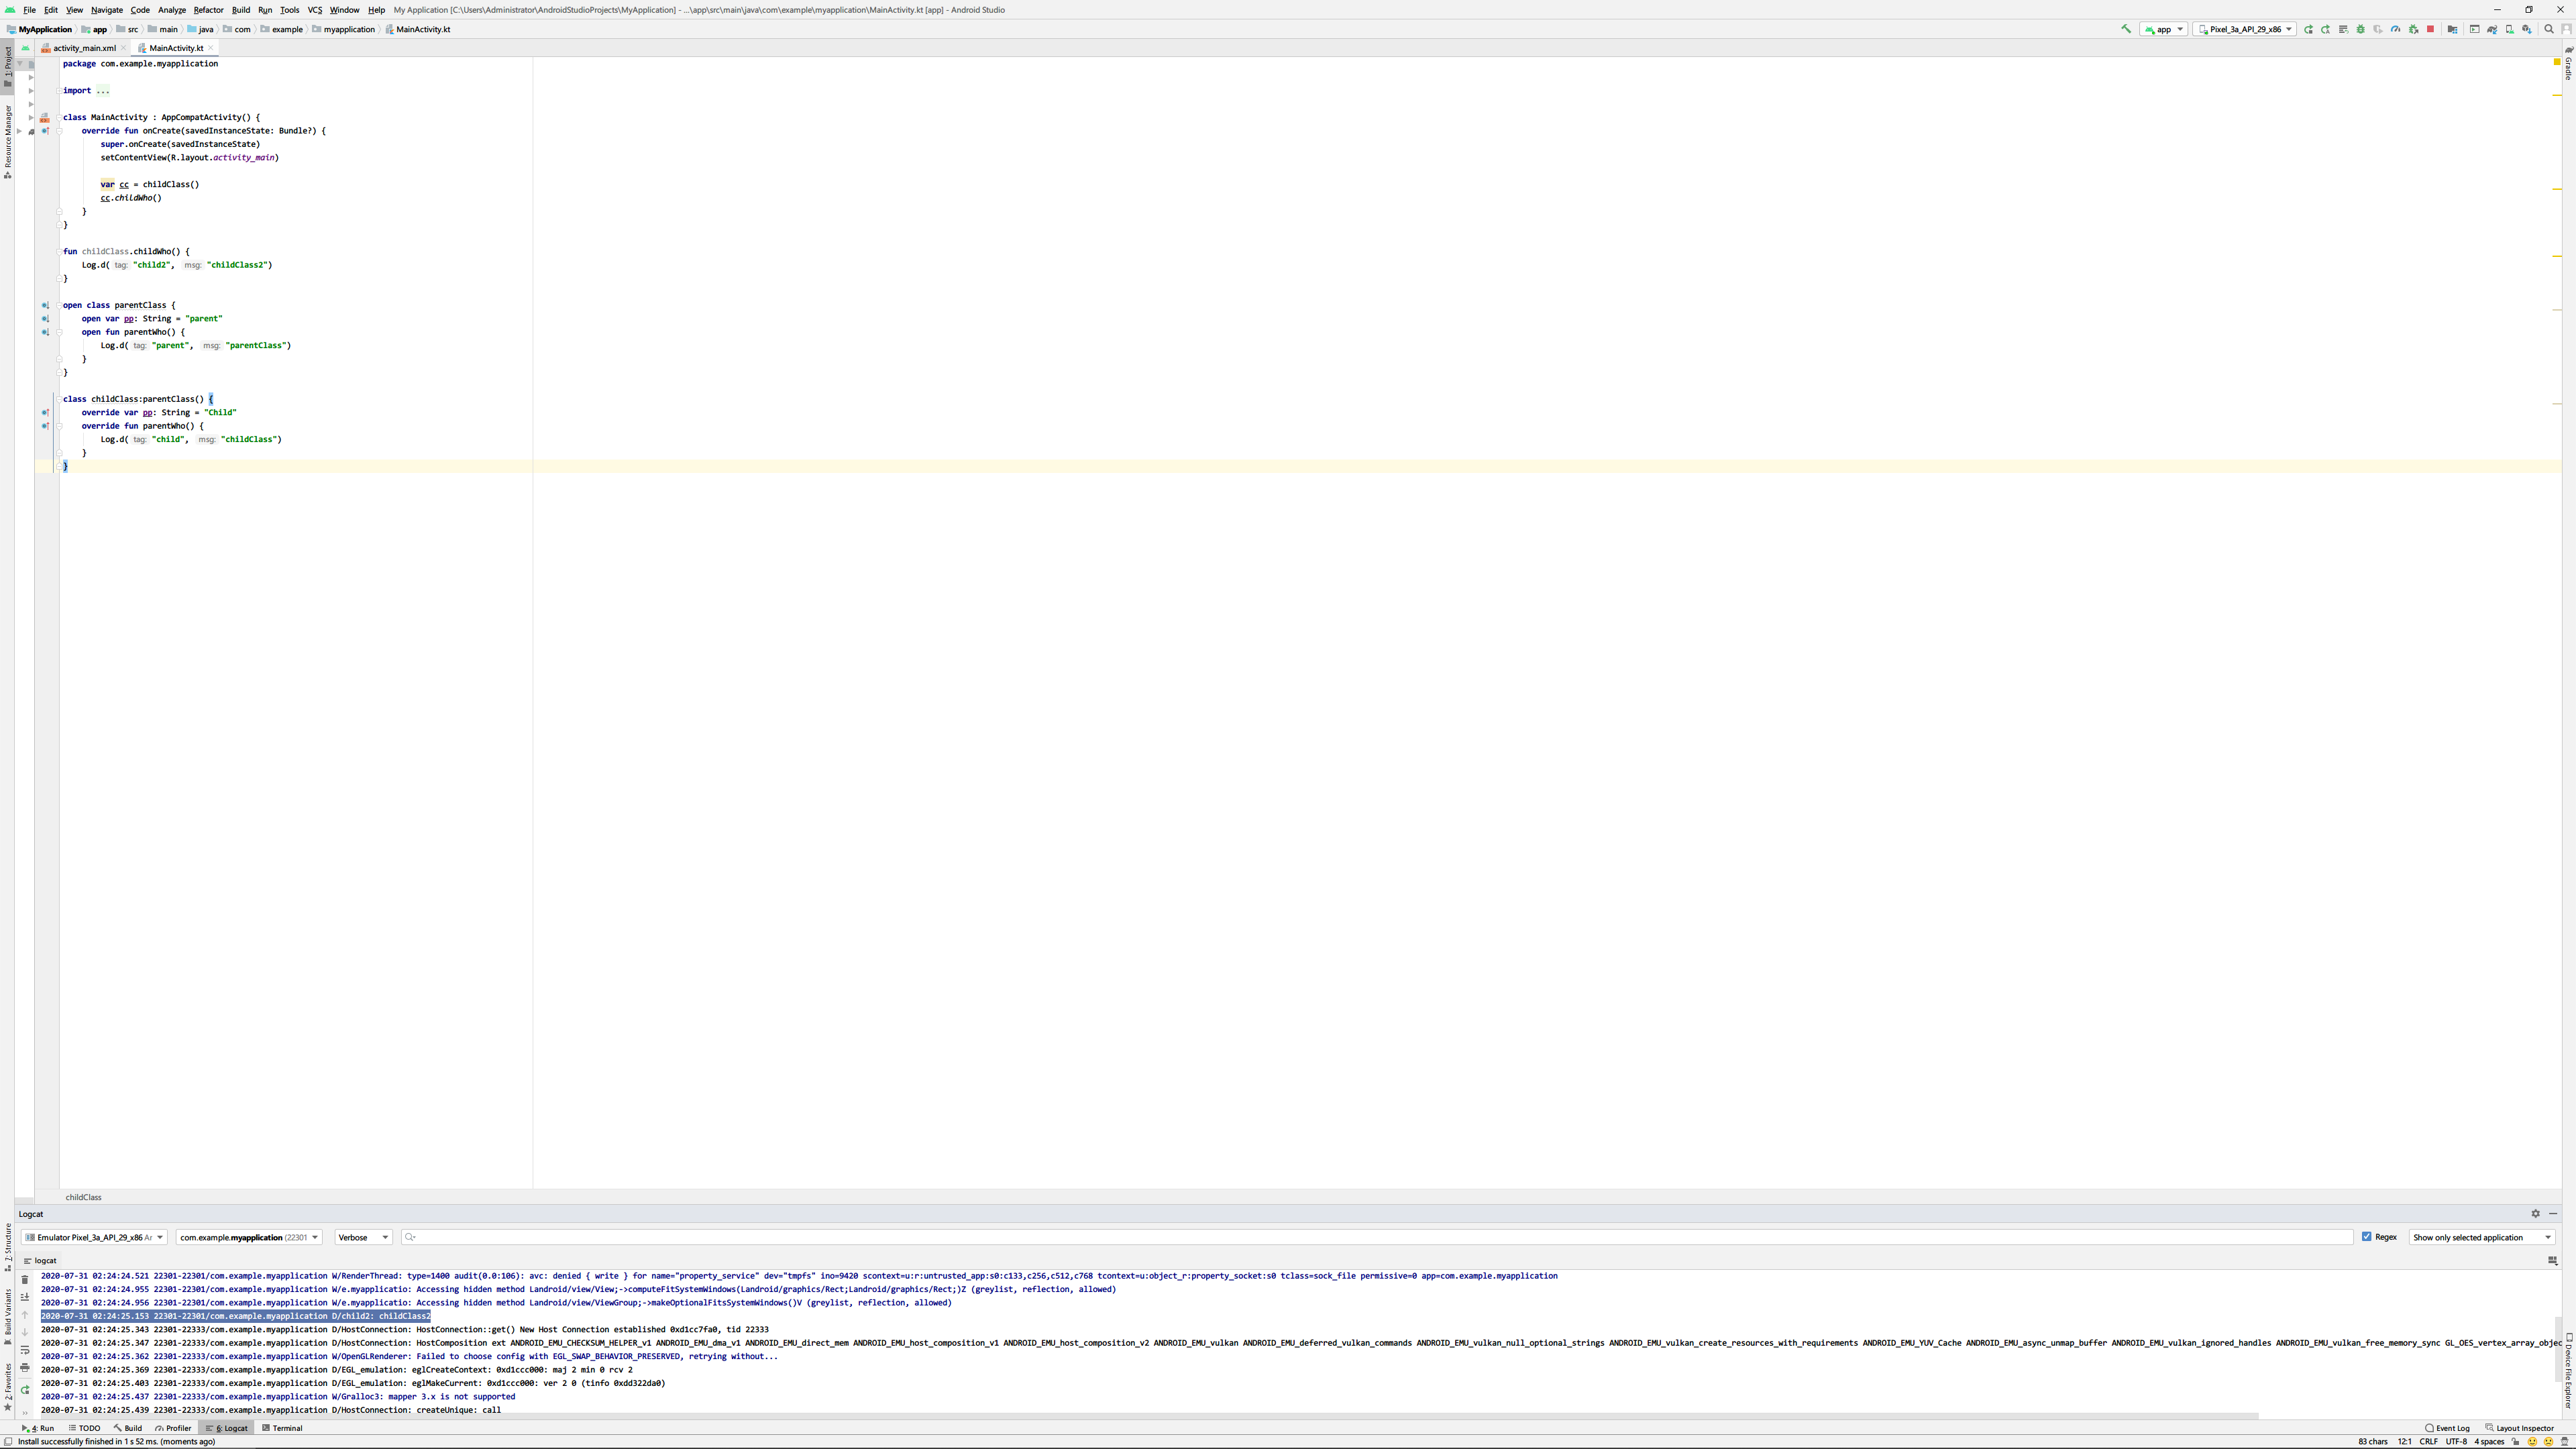Open the Profiler gauge icon in toolbar
The width and height of the screenshot is (2576, 1449).
pyautogui.click(x=2396, y=29)
